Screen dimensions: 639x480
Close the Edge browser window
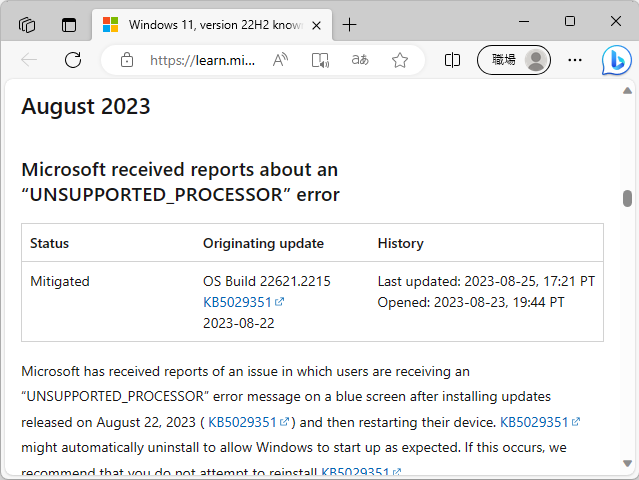[616, 21]
